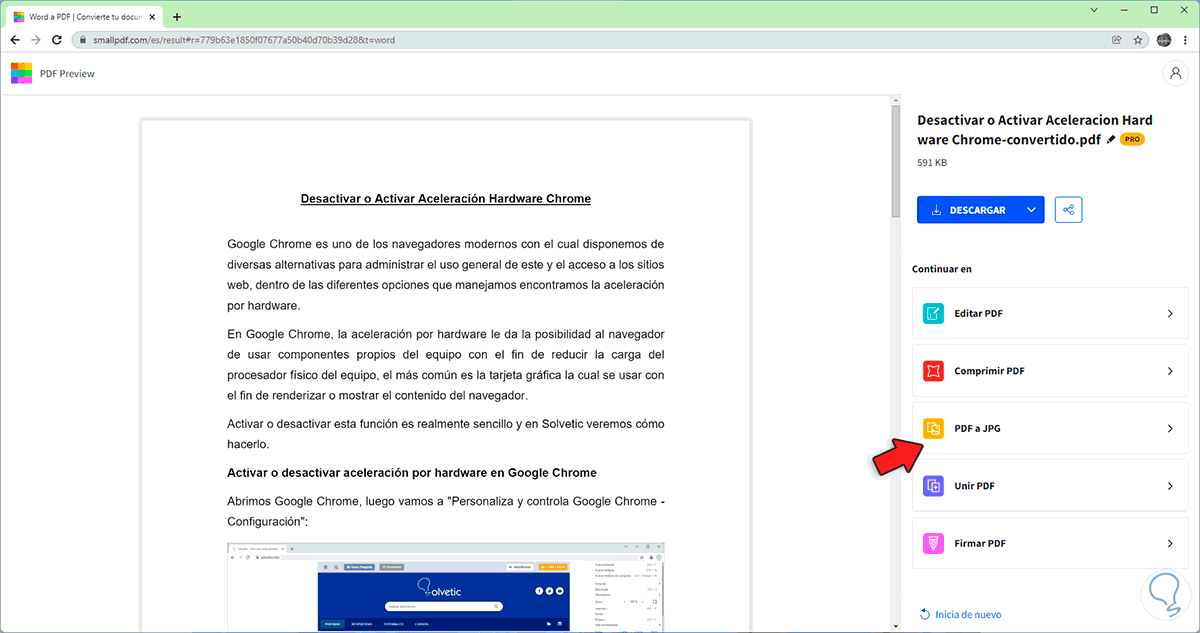The width and height of the screenshot is (1200, 633).
Task: Click the PDF a JPG yellow icon
Action: pos(933,428)
